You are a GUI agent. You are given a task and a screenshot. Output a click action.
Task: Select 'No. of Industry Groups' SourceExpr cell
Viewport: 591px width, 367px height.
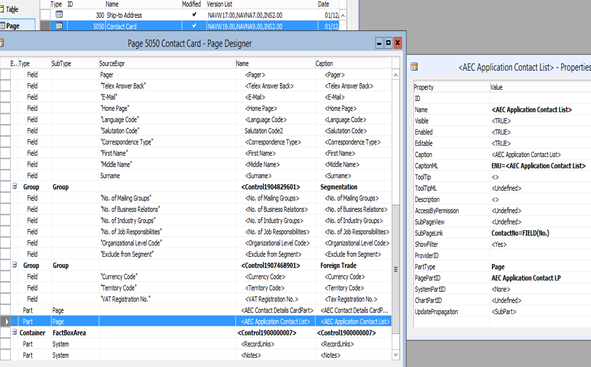coord(167,220)
